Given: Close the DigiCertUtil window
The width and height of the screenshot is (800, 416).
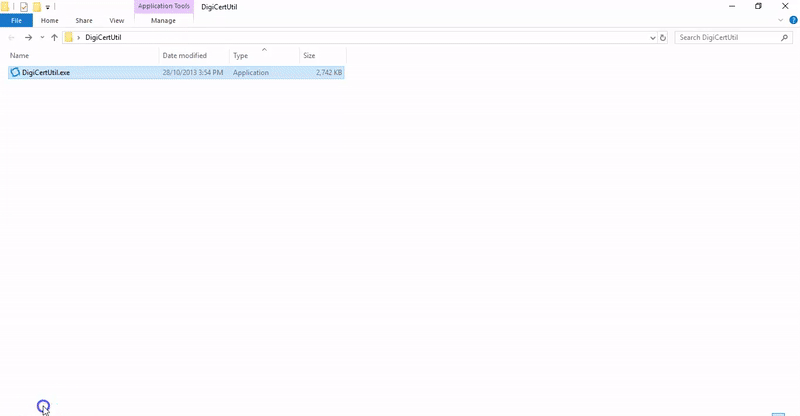Looking at the screenshot, I should click(x=785, y=6).
